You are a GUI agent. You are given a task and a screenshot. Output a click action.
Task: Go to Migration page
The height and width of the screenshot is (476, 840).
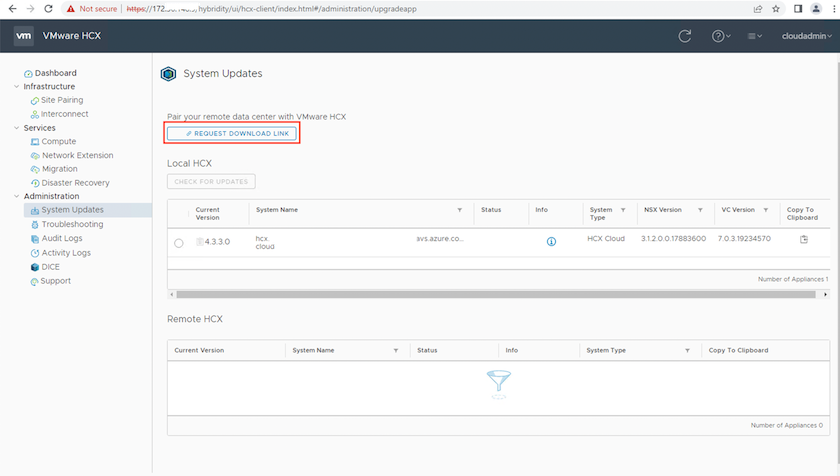tap(59, 169)
